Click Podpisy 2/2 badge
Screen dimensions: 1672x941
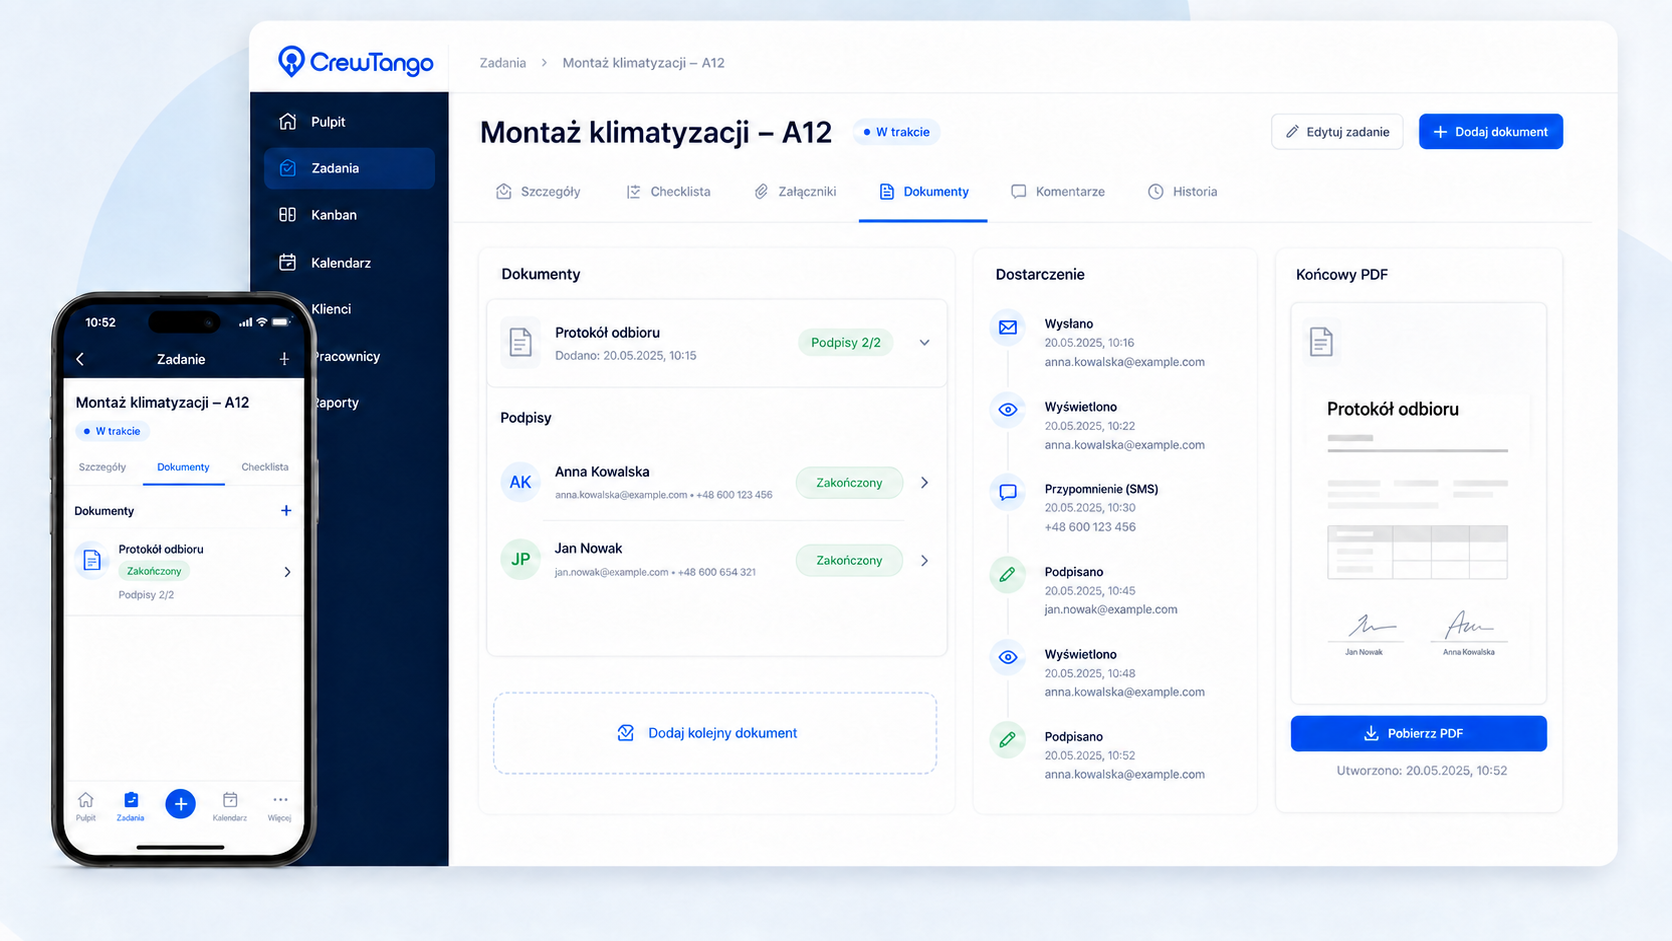[x=846, y=343]
